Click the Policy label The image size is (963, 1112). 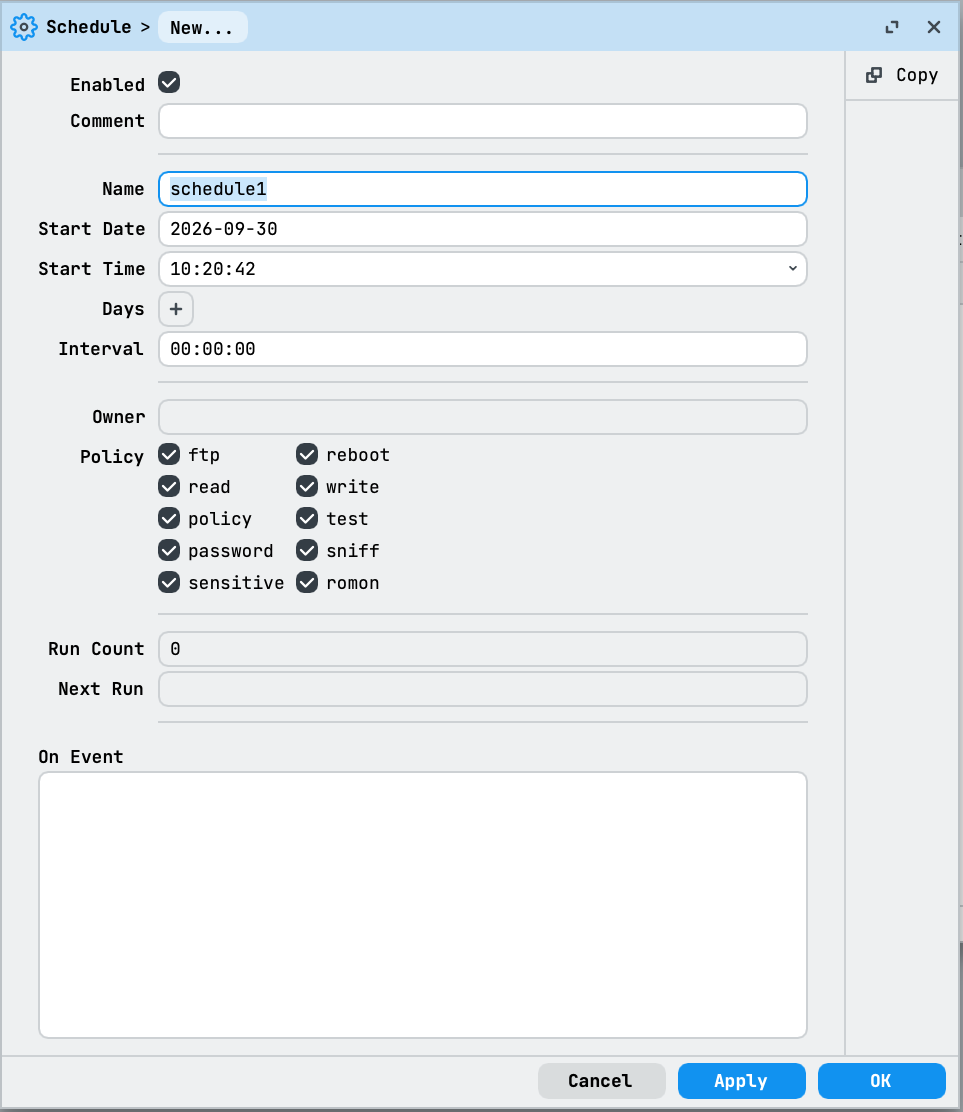112,457
